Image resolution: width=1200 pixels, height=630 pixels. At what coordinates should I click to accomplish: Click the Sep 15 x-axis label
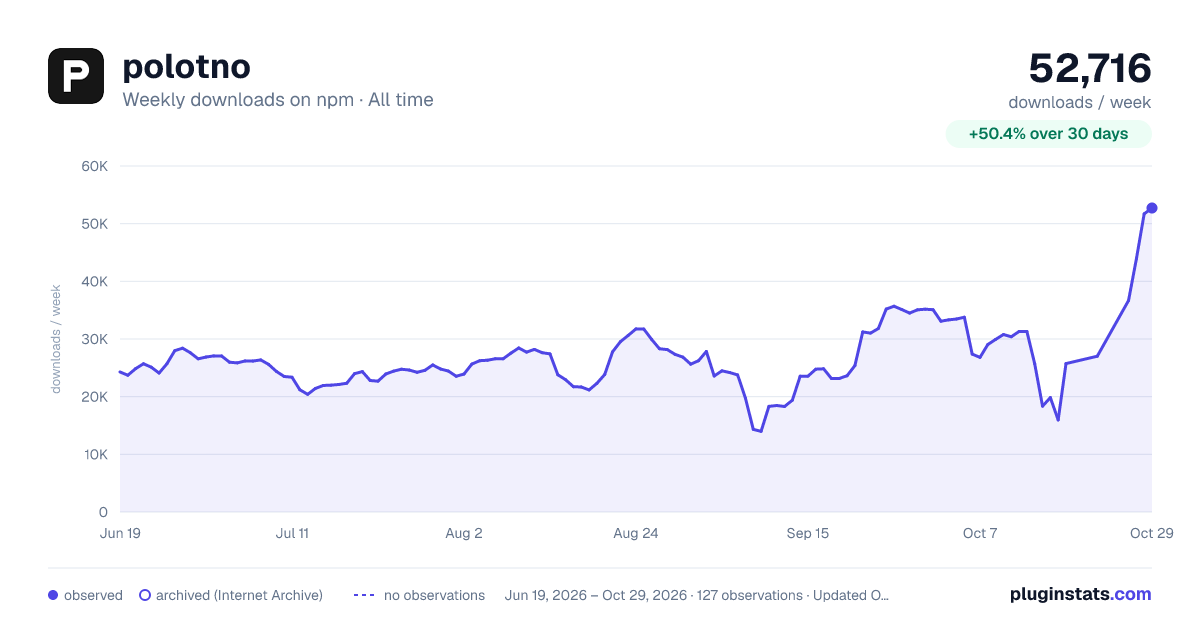[x=808, y=533]
